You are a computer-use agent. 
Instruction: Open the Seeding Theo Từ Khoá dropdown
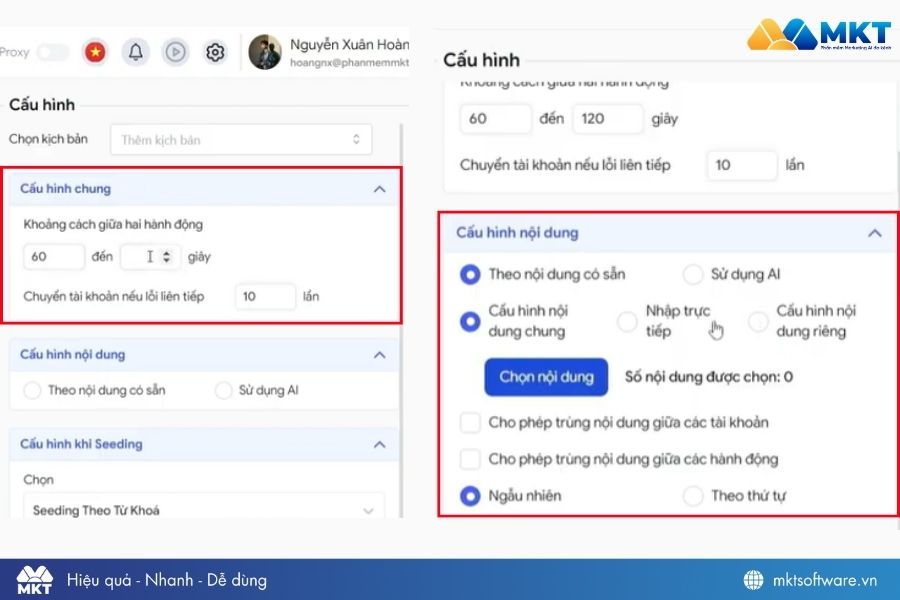click(x=204, y=508)
